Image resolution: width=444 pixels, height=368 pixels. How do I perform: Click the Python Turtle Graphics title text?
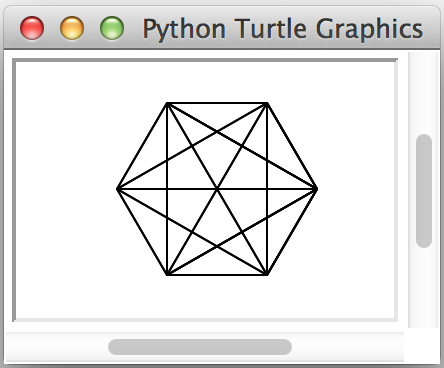click(x=283, y=29)
